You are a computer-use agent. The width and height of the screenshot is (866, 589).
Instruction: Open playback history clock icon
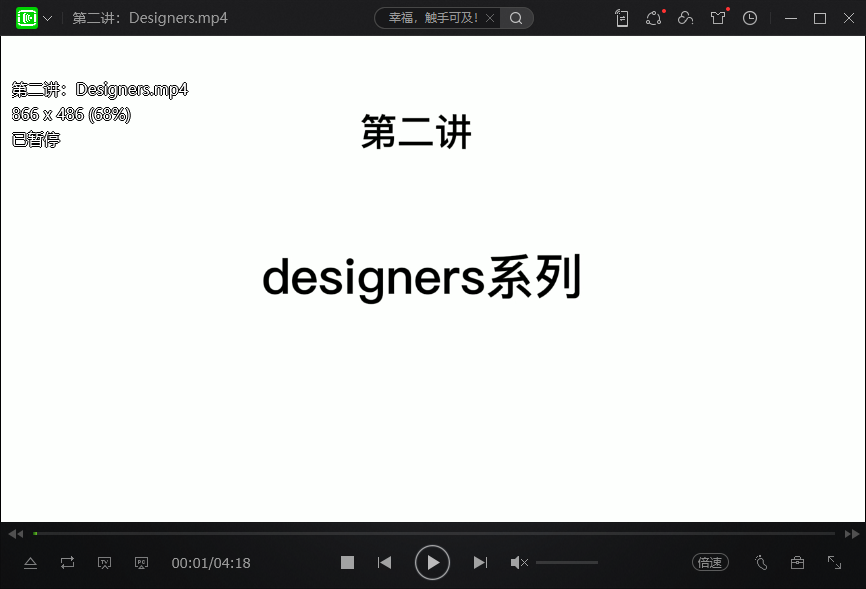pyautogui.click(x=749, y=18)
